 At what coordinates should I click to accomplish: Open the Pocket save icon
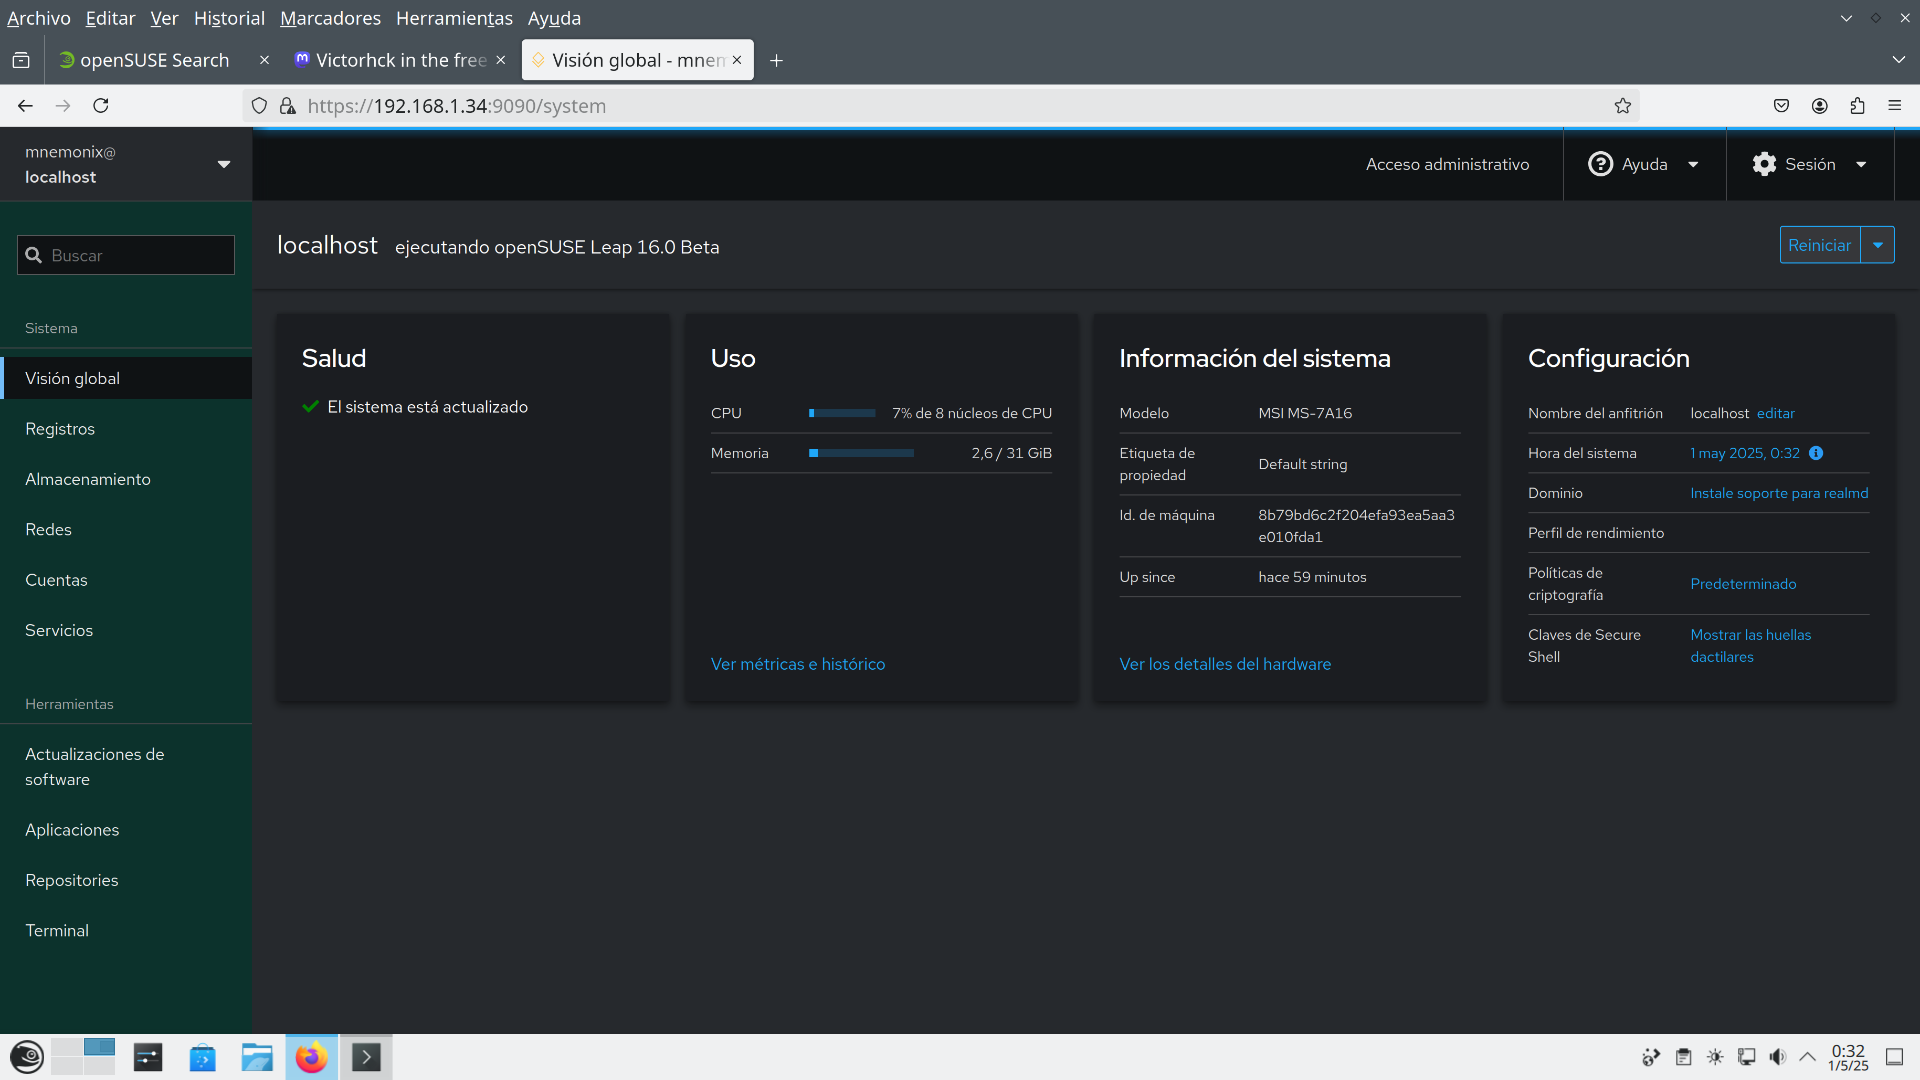(1781, 106)
